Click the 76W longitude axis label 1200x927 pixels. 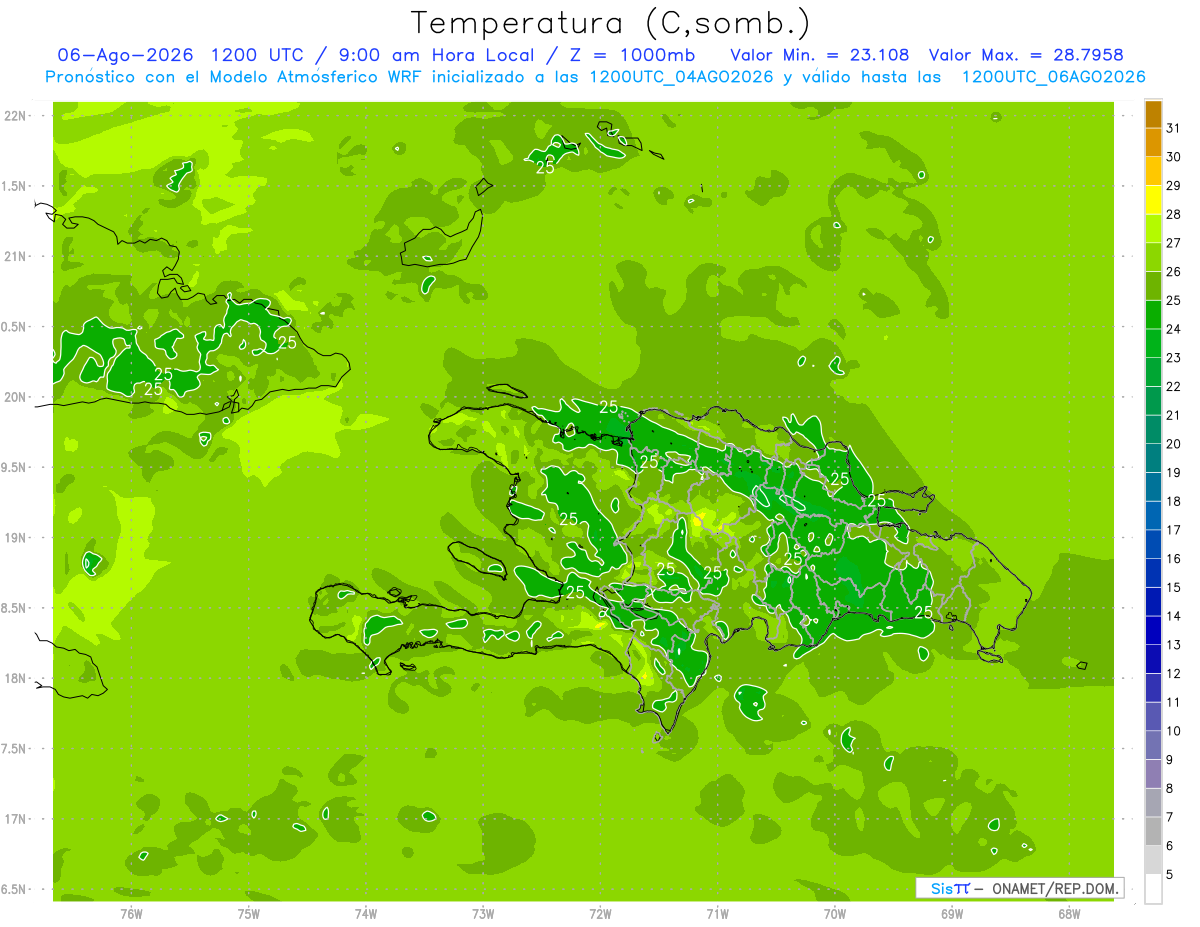pos(131,914)
